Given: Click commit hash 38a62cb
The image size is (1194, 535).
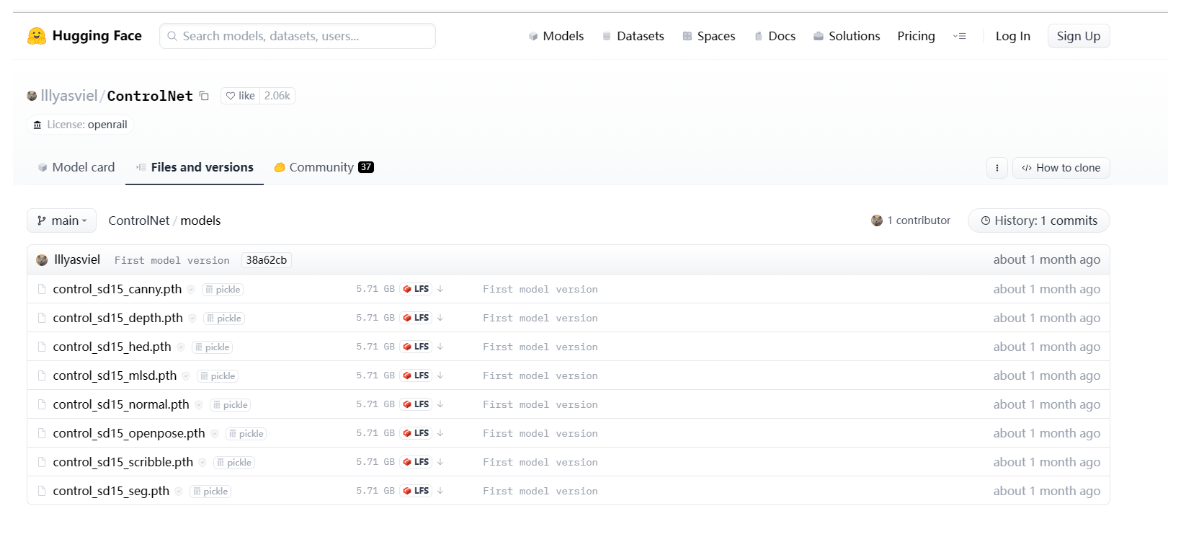Looking at the screenshot, I should pyautogui.click(x=267, y=260).
